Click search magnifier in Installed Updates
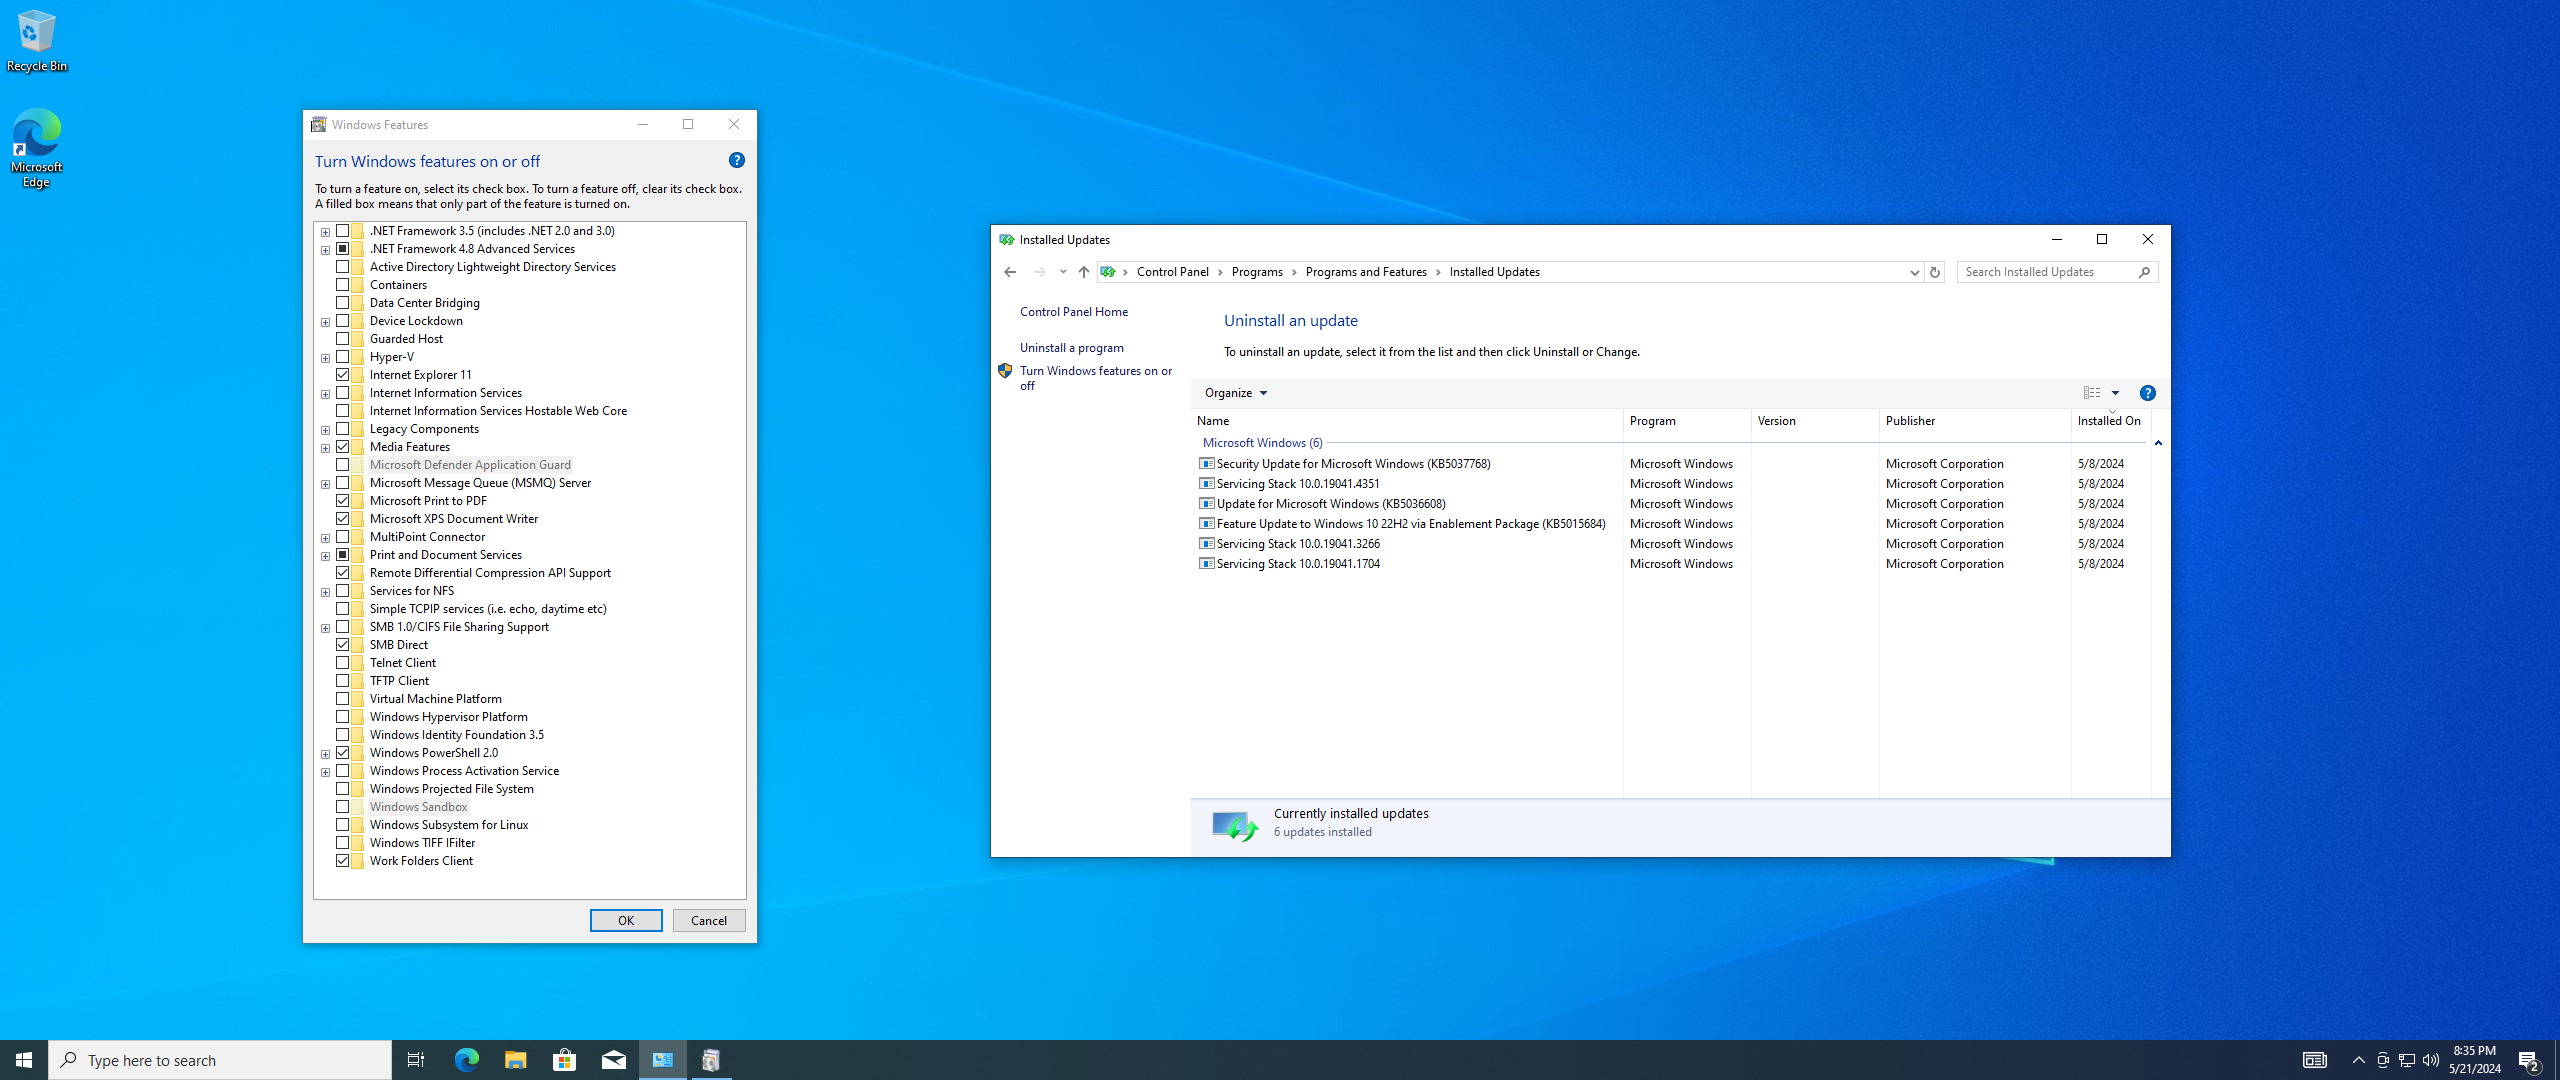This screenshot has height=1080, width=2560. (2144, 272)
